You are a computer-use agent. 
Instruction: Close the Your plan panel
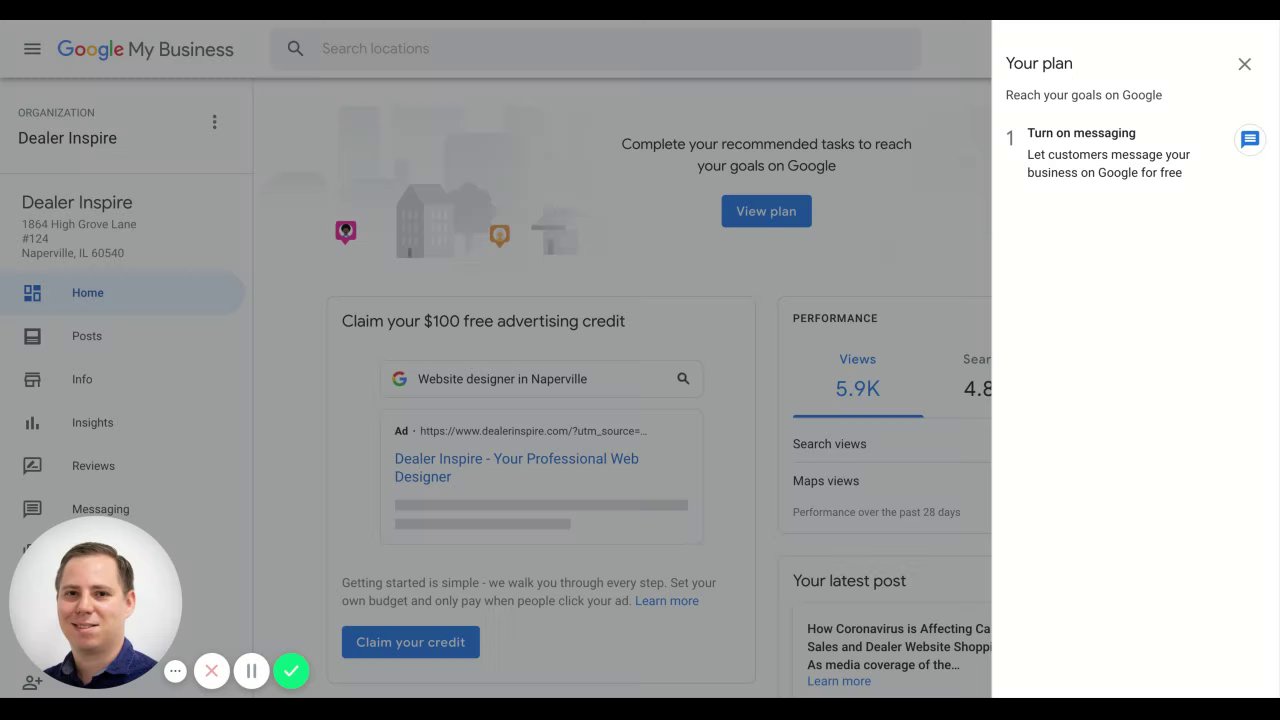click(1244, 64)
